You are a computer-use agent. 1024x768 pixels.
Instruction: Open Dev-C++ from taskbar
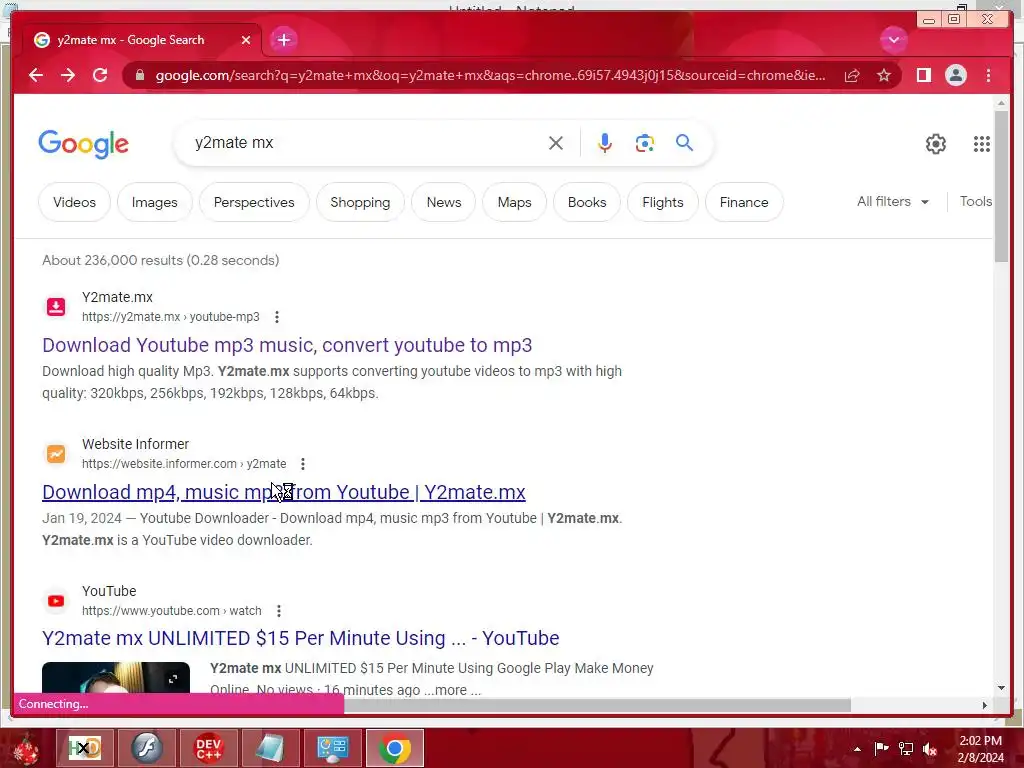point(208,748)
